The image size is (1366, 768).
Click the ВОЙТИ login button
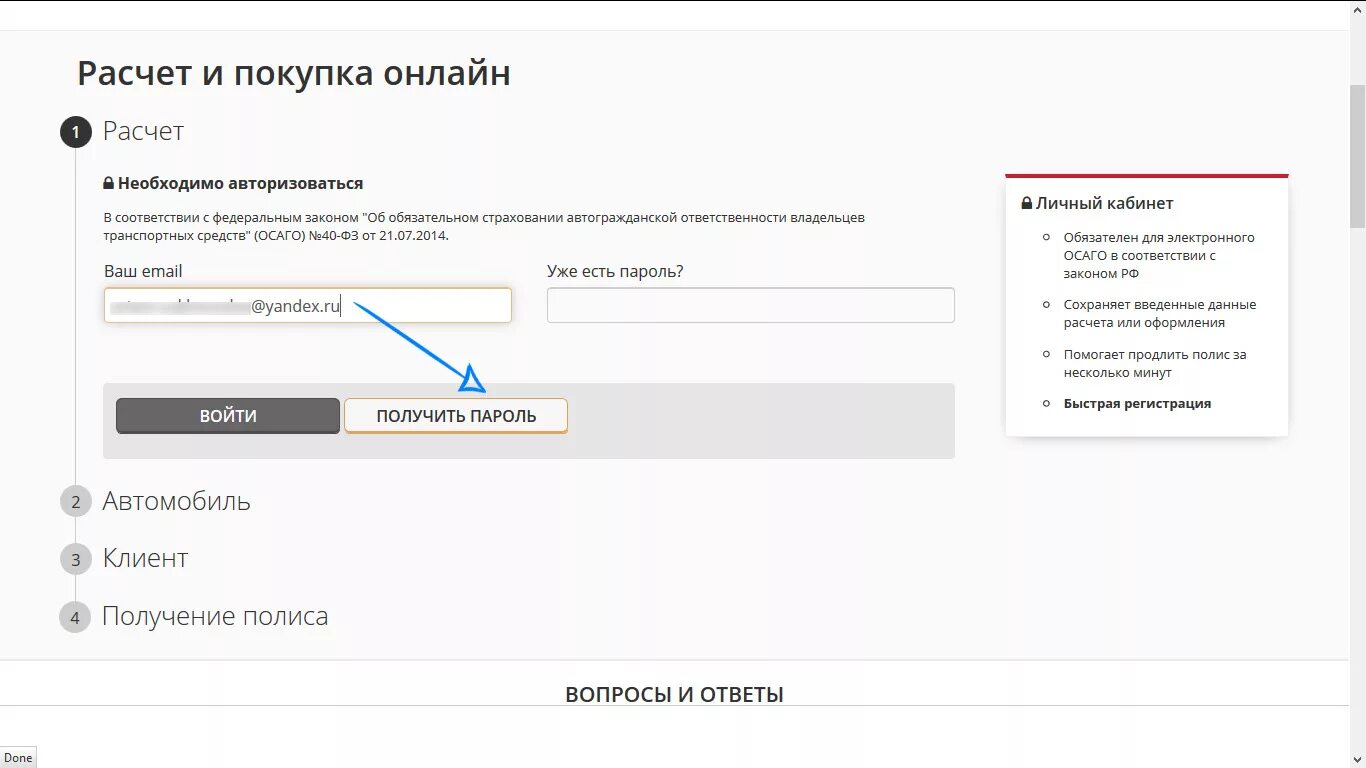coord(228,416)
